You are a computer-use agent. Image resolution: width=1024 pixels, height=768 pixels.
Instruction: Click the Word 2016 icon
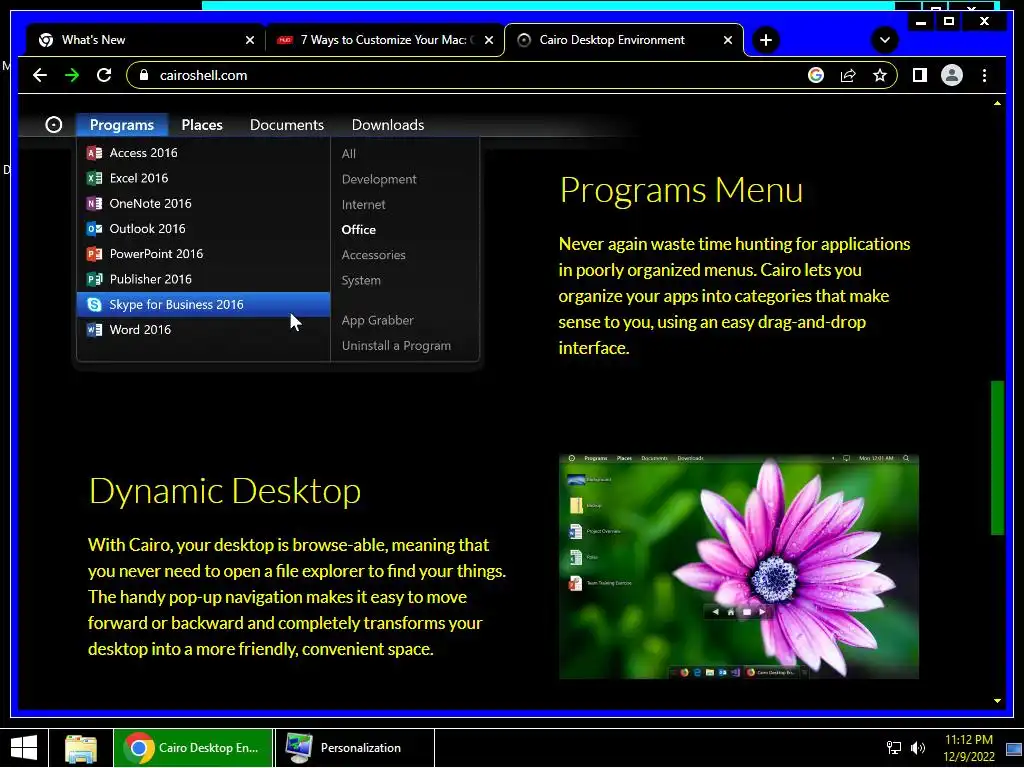click(x=94, y=329)
